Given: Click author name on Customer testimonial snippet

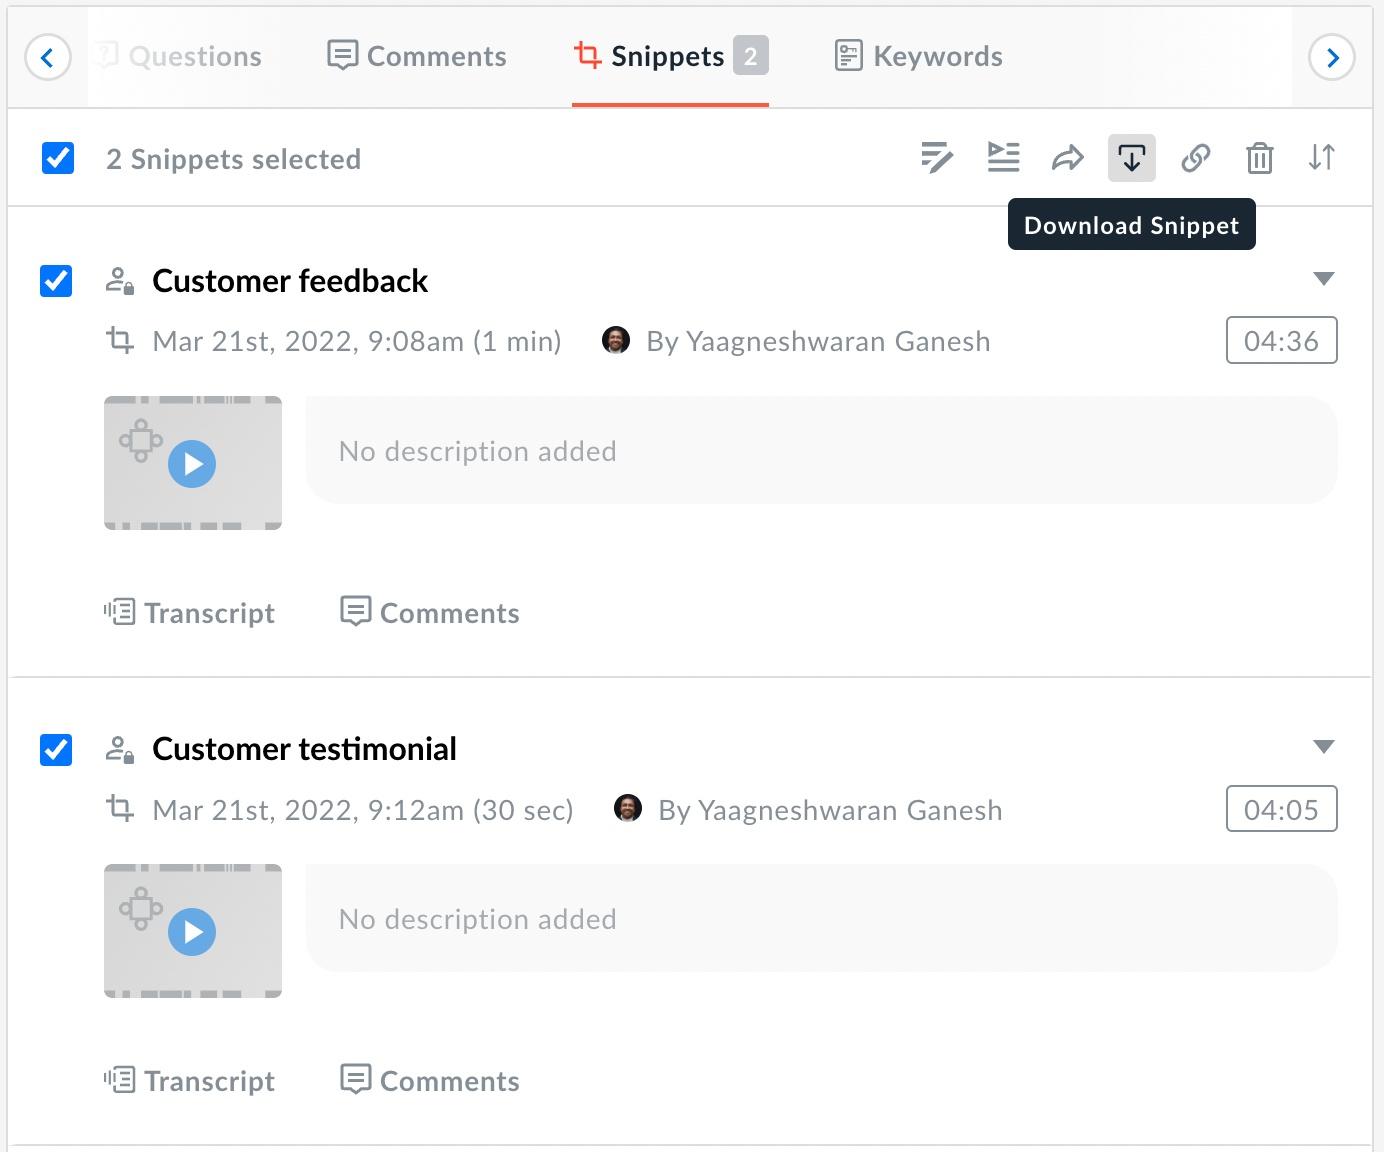Looking at the screenshot, I should tap(830, 809).
